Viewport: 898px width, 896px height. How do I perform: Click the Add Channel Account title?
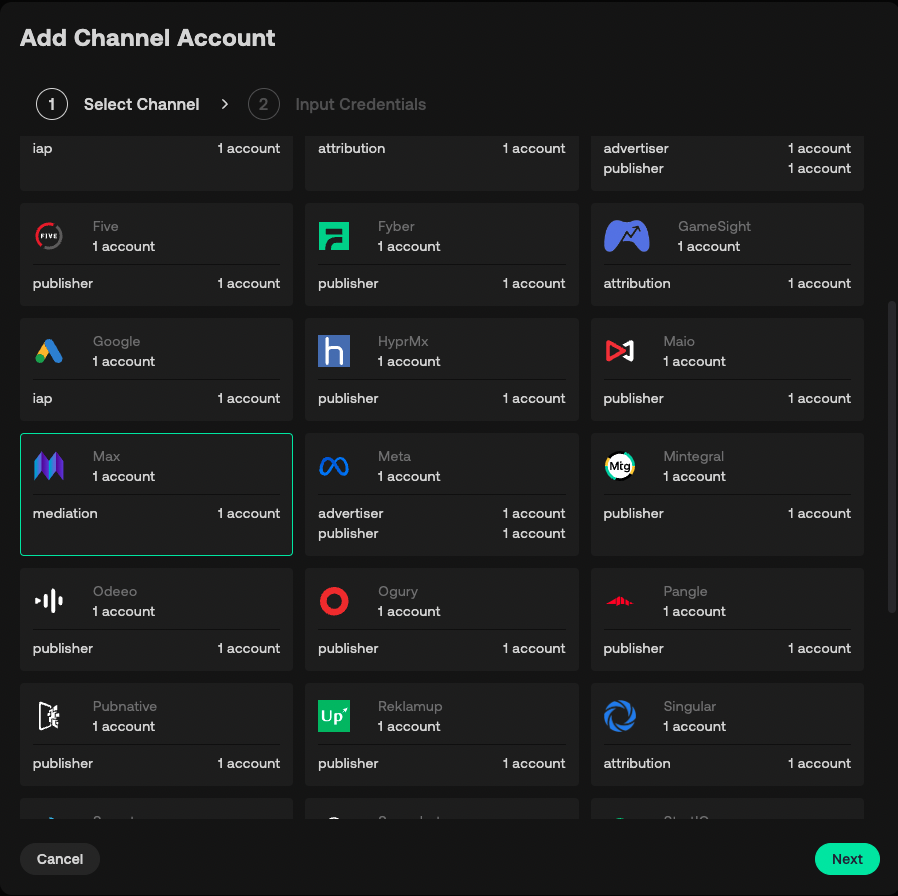pyautogui.click(x=148, y=38)
